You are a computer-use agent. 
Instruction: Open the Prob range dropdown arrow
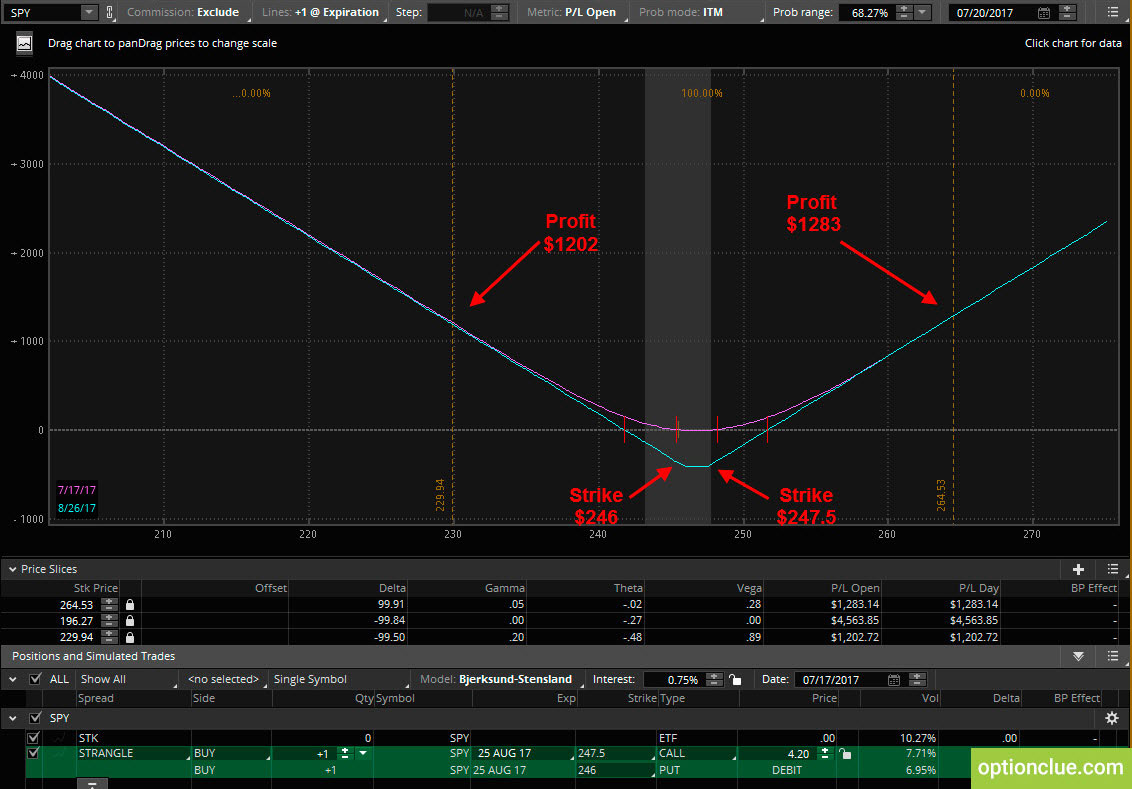pos(922,12)
